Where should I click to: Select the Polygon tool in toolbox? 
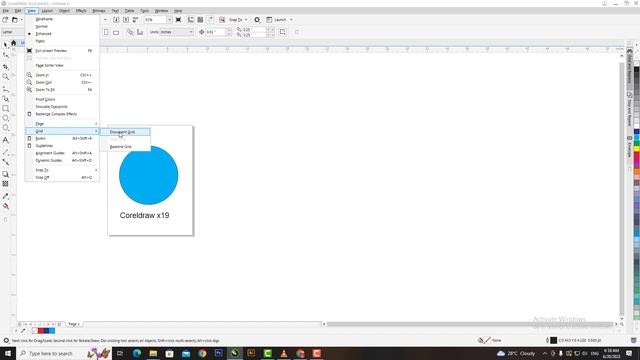pos(6,128)
